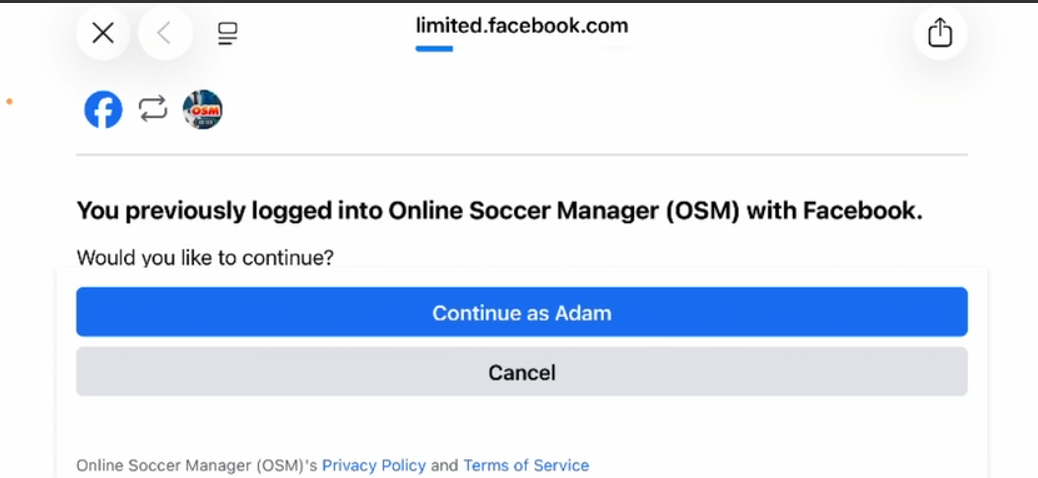The image size is (1038, 478).
Task: Open the Privacy Policy link
Action: (x=374, y=465)
